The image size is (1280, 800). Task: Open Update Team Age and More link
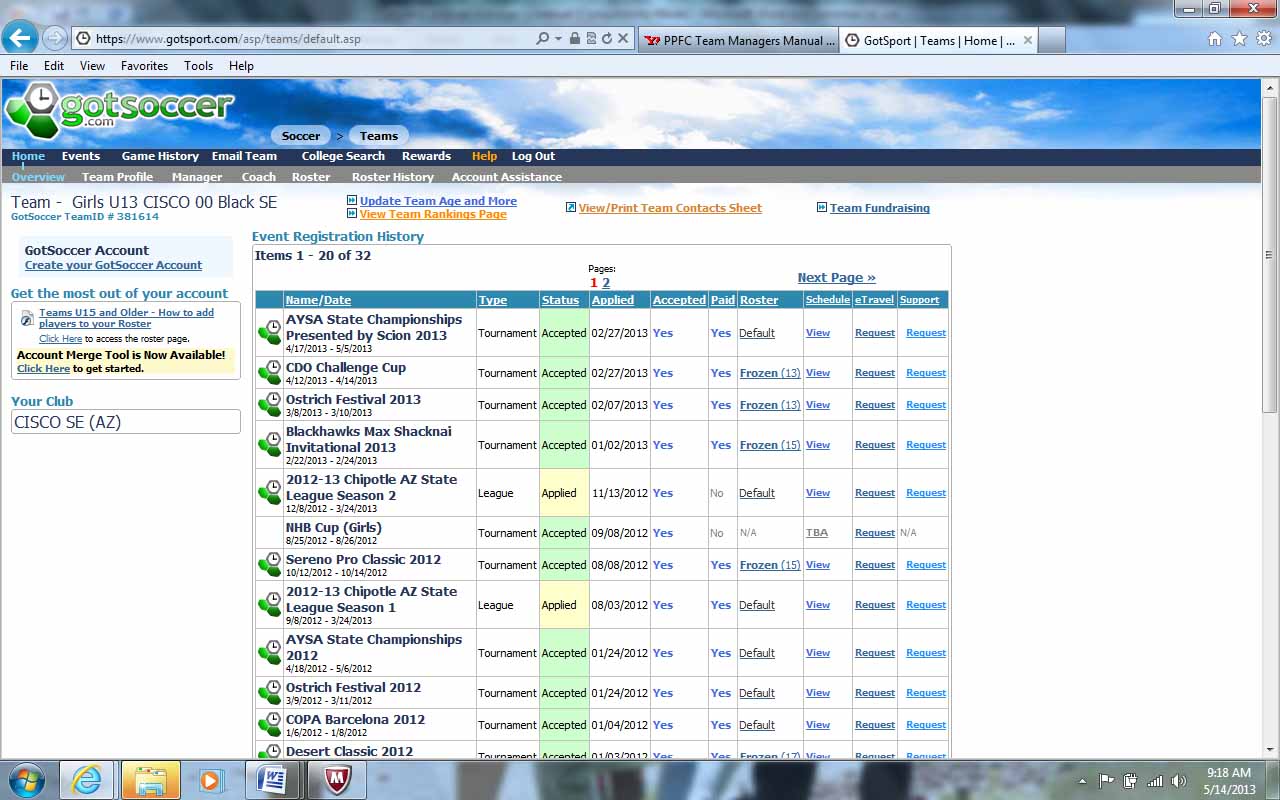pos(438,201)
